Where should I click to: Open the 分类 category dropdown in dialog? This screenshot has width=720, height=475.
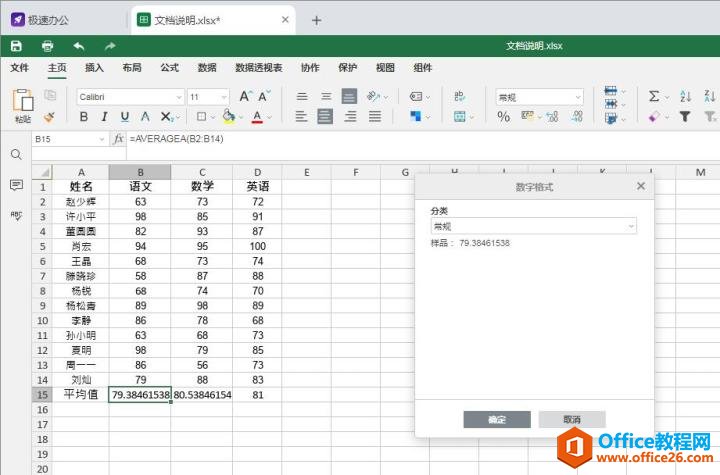coord(534,226)
